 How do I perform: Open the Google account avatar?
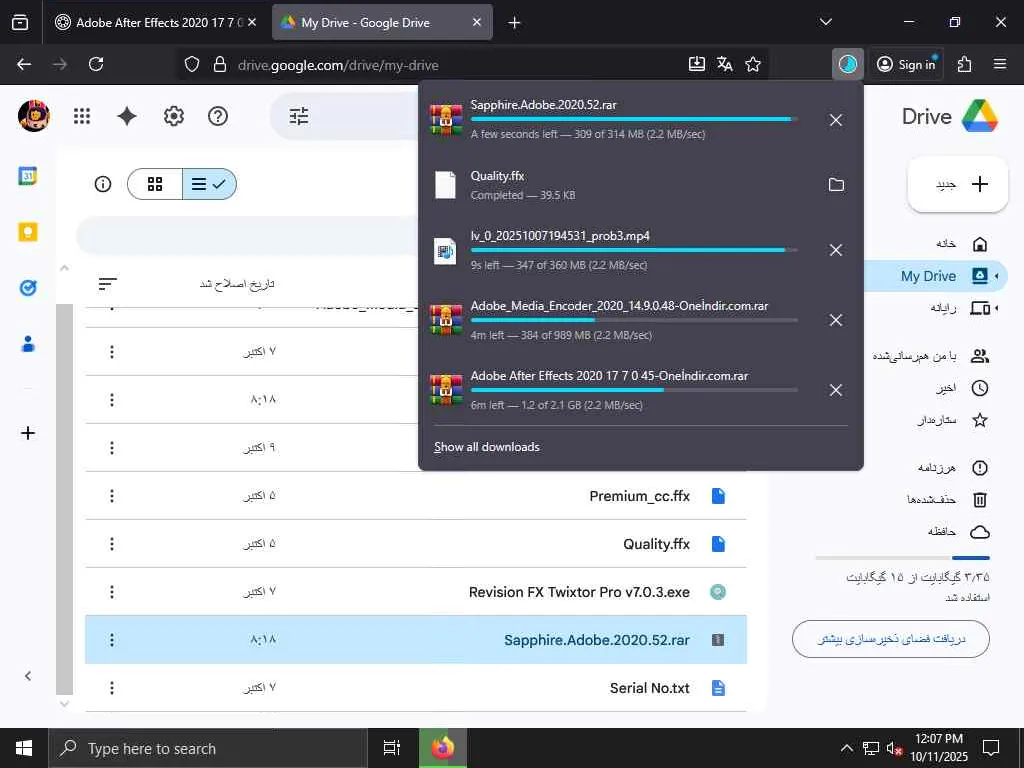pyautogui.click(x=33, y=116)
